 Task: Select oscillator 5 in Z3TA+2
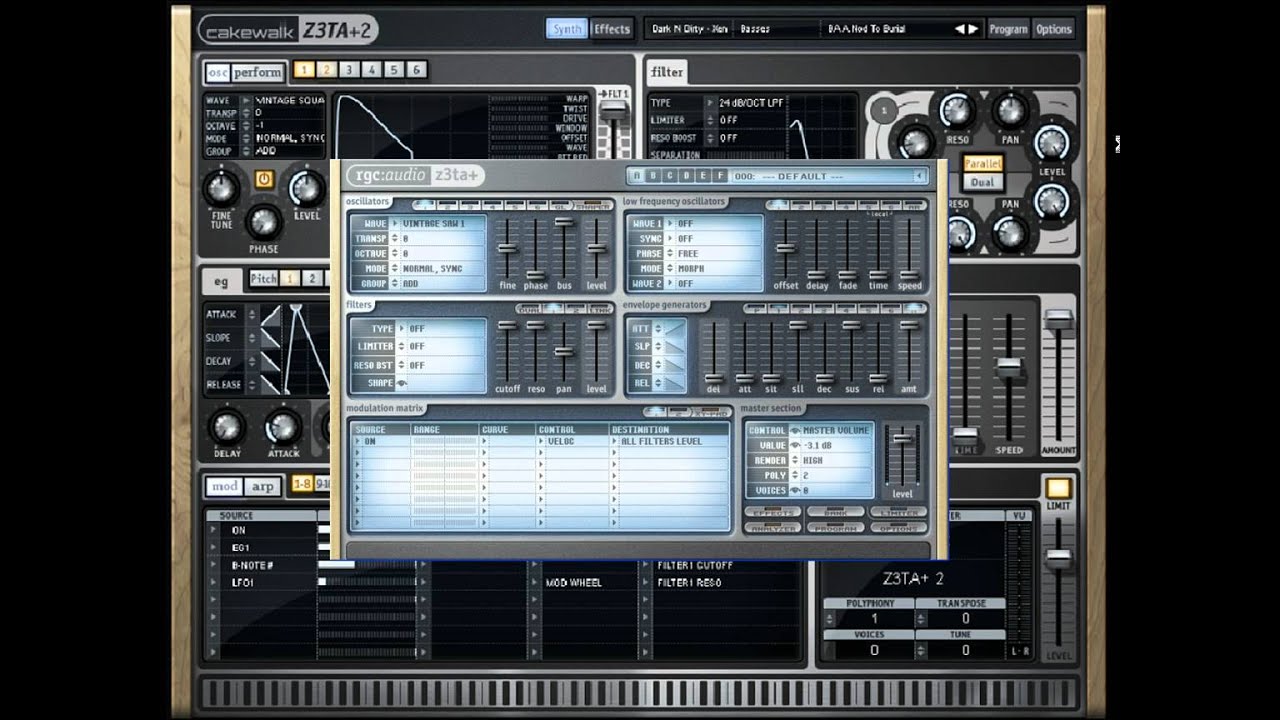pos(394,70)
